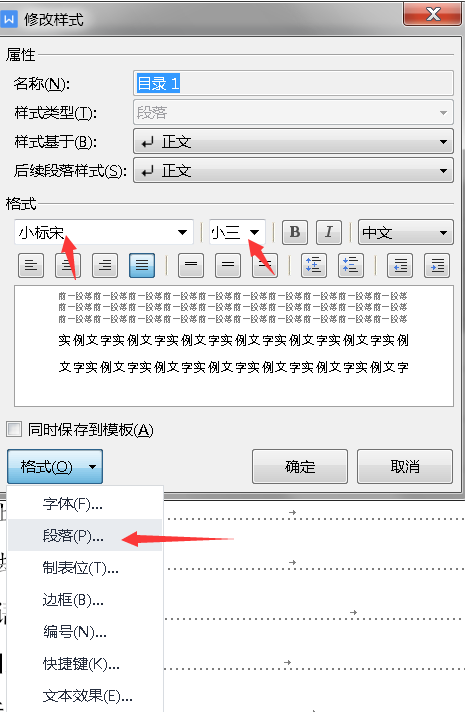
Task: Click the 确定 button
Action: click(x=300, y=466)
